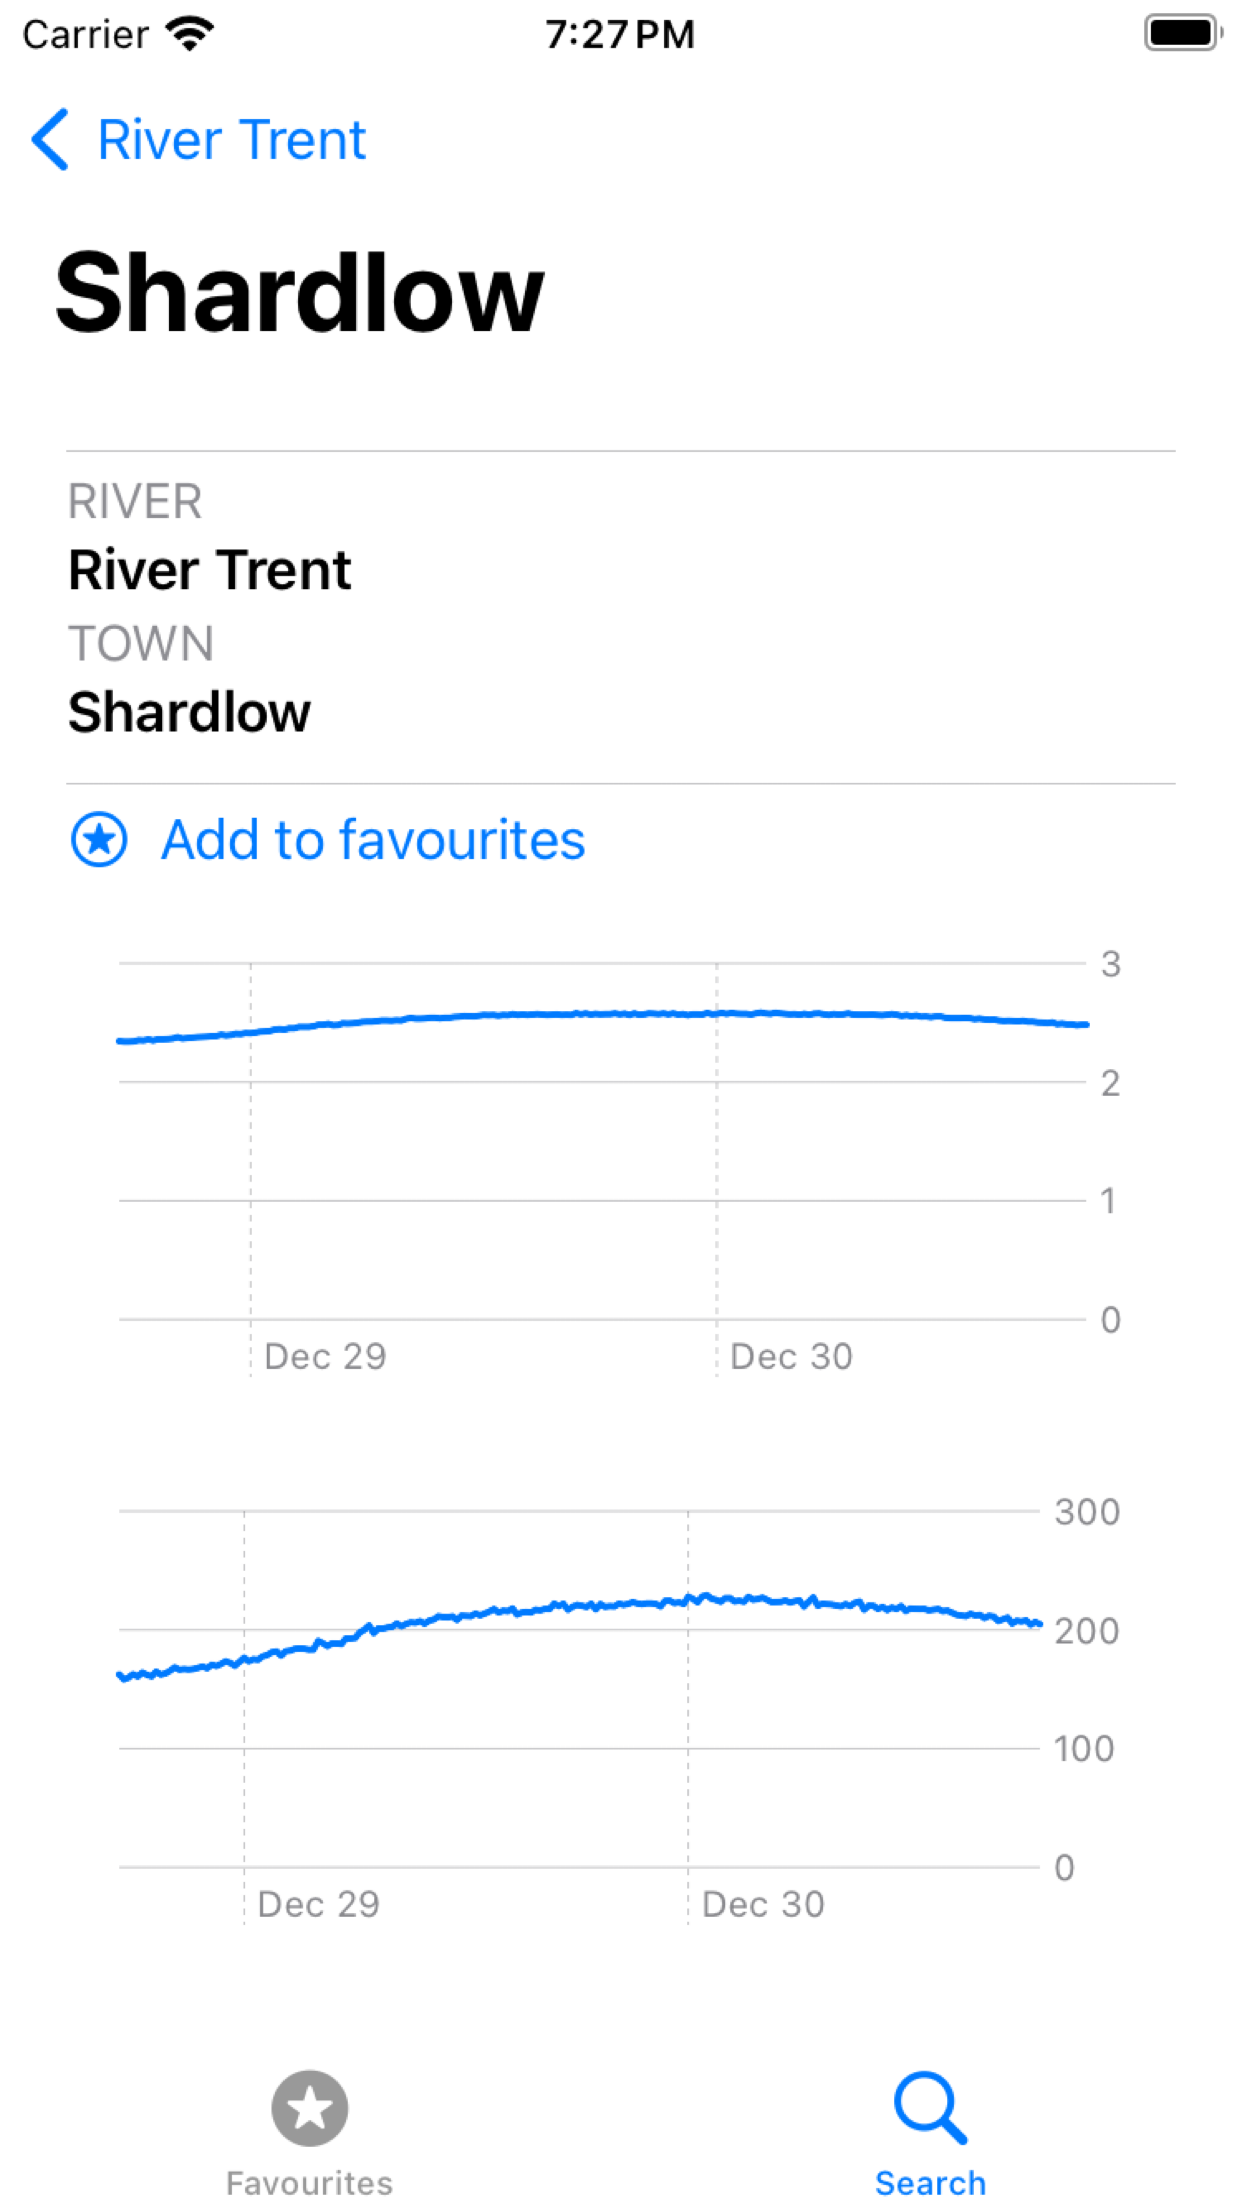Screen dimensions: 1242x2208
Task: Open the Favourites tab star icon
Action: click(310, 2107)
